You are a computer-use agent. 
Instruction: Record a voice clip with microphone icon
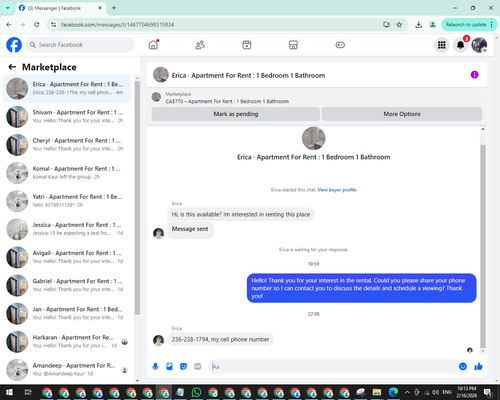tap(155, 367)
